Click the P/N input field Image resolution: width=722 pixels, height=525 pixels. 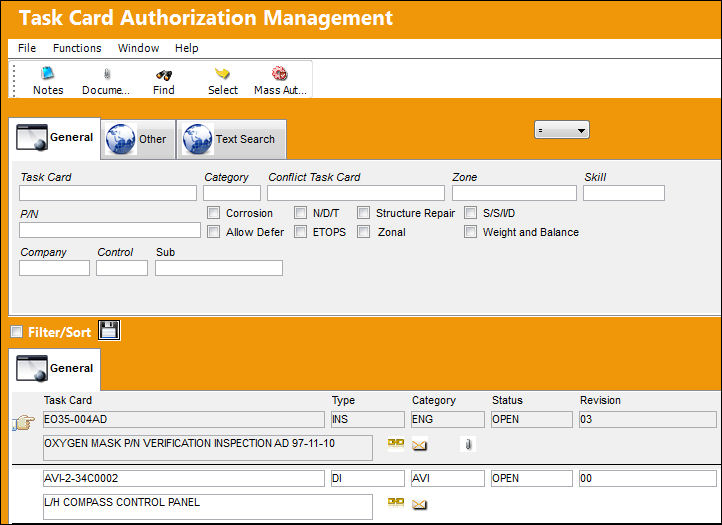[x=110, y=230]
